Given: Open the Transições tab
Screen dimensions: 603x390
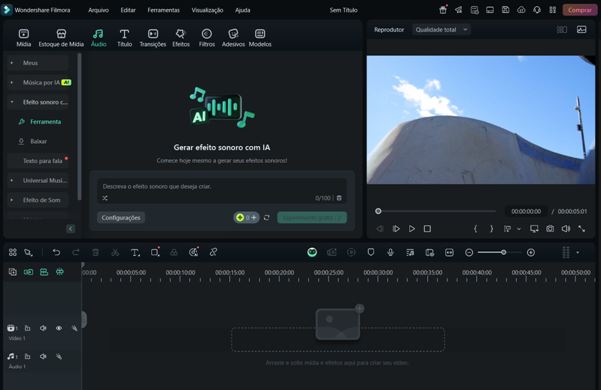Looking at the screenshot, I should [x=153, y=38].
